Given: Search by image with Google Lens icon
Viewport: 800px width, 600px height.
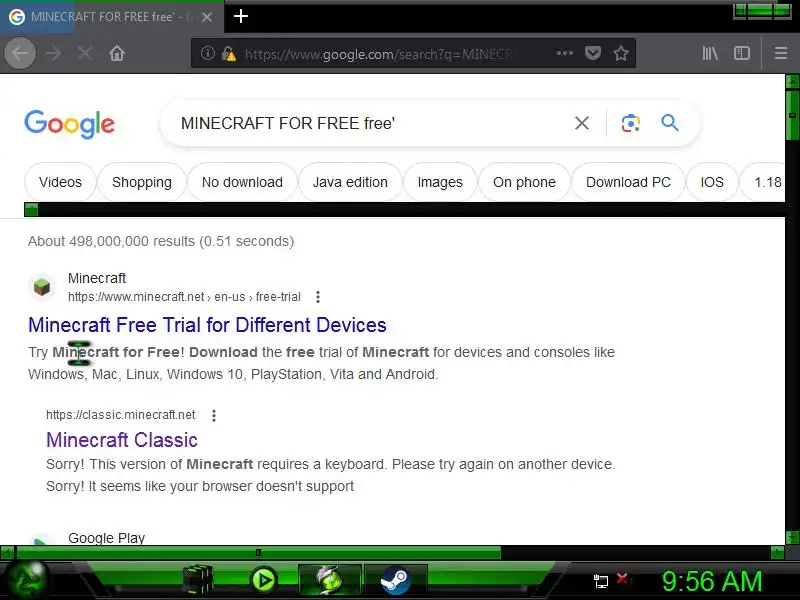Looking at the screenshot, I should coord(631,123).
